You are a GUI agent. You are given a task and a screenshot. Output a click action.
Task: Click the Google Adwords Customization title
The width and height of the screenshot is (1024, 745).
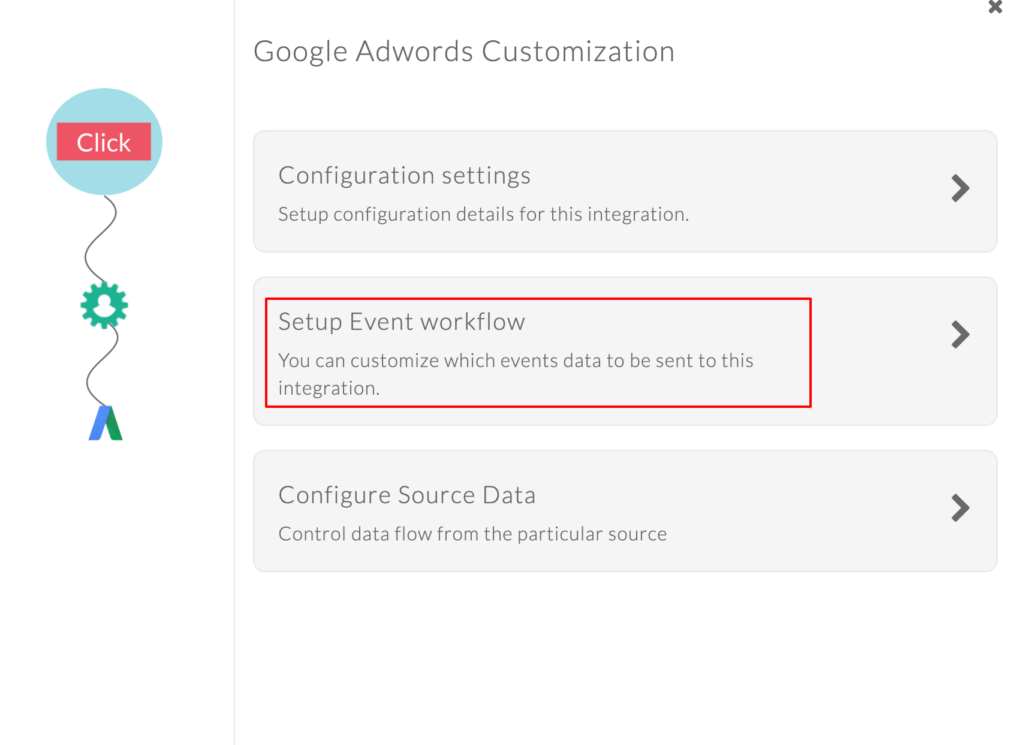click(464, 51)
